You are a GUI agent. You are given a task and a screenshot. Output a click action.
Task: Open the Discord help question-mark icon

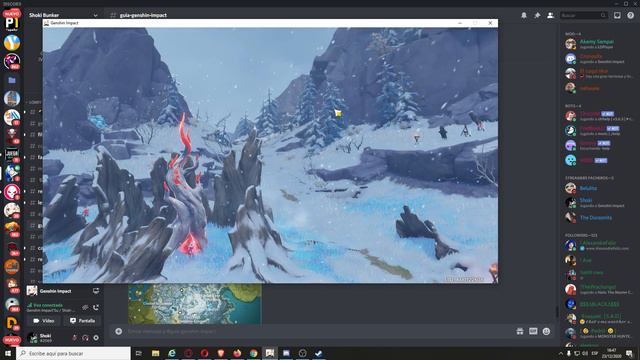coord(631,15)
